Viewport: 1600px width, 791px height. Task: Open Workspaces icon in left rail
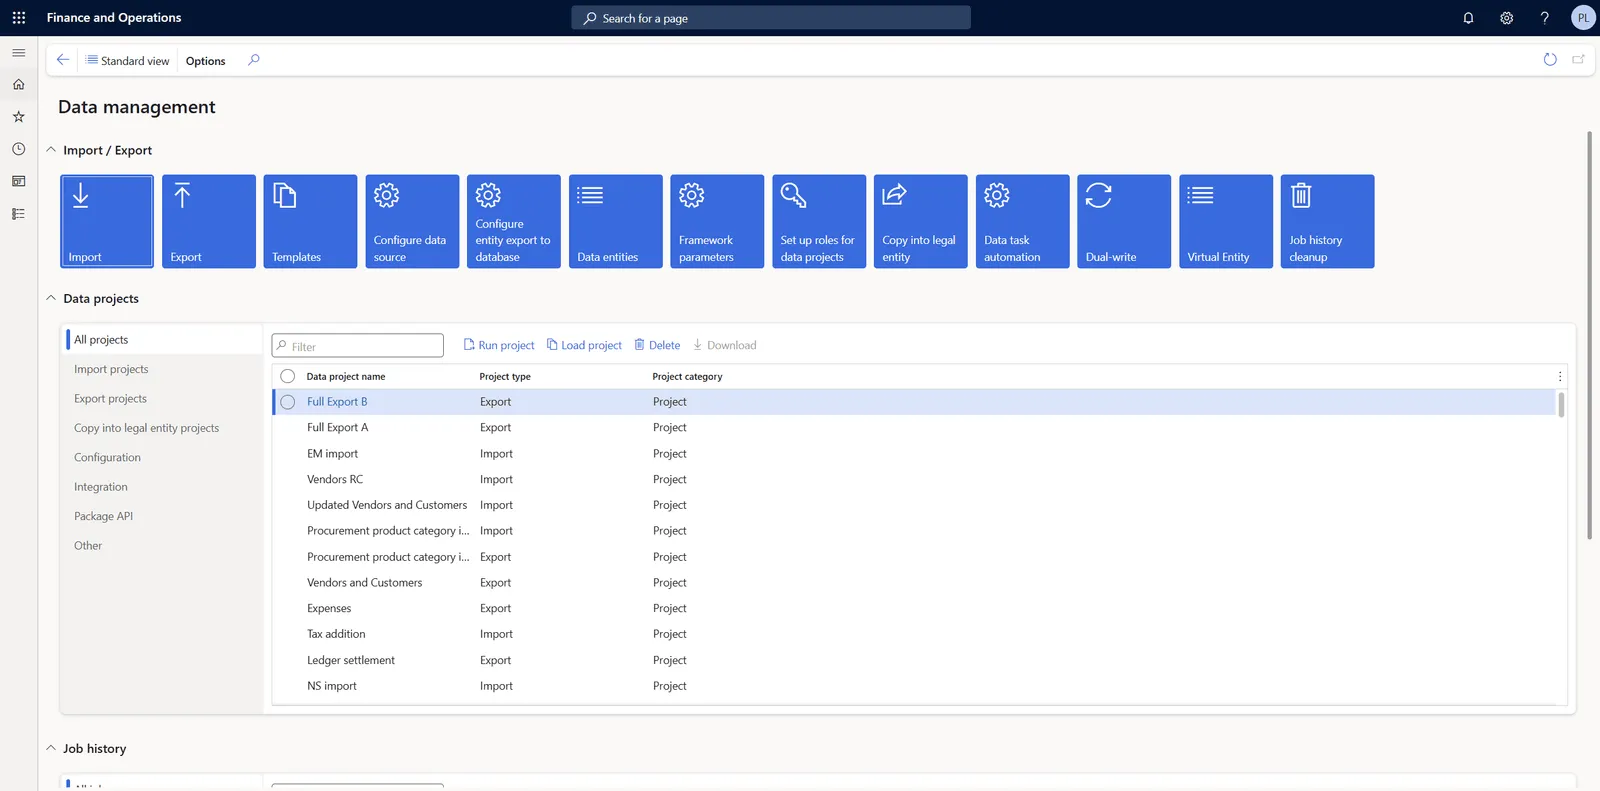point(19,181)
